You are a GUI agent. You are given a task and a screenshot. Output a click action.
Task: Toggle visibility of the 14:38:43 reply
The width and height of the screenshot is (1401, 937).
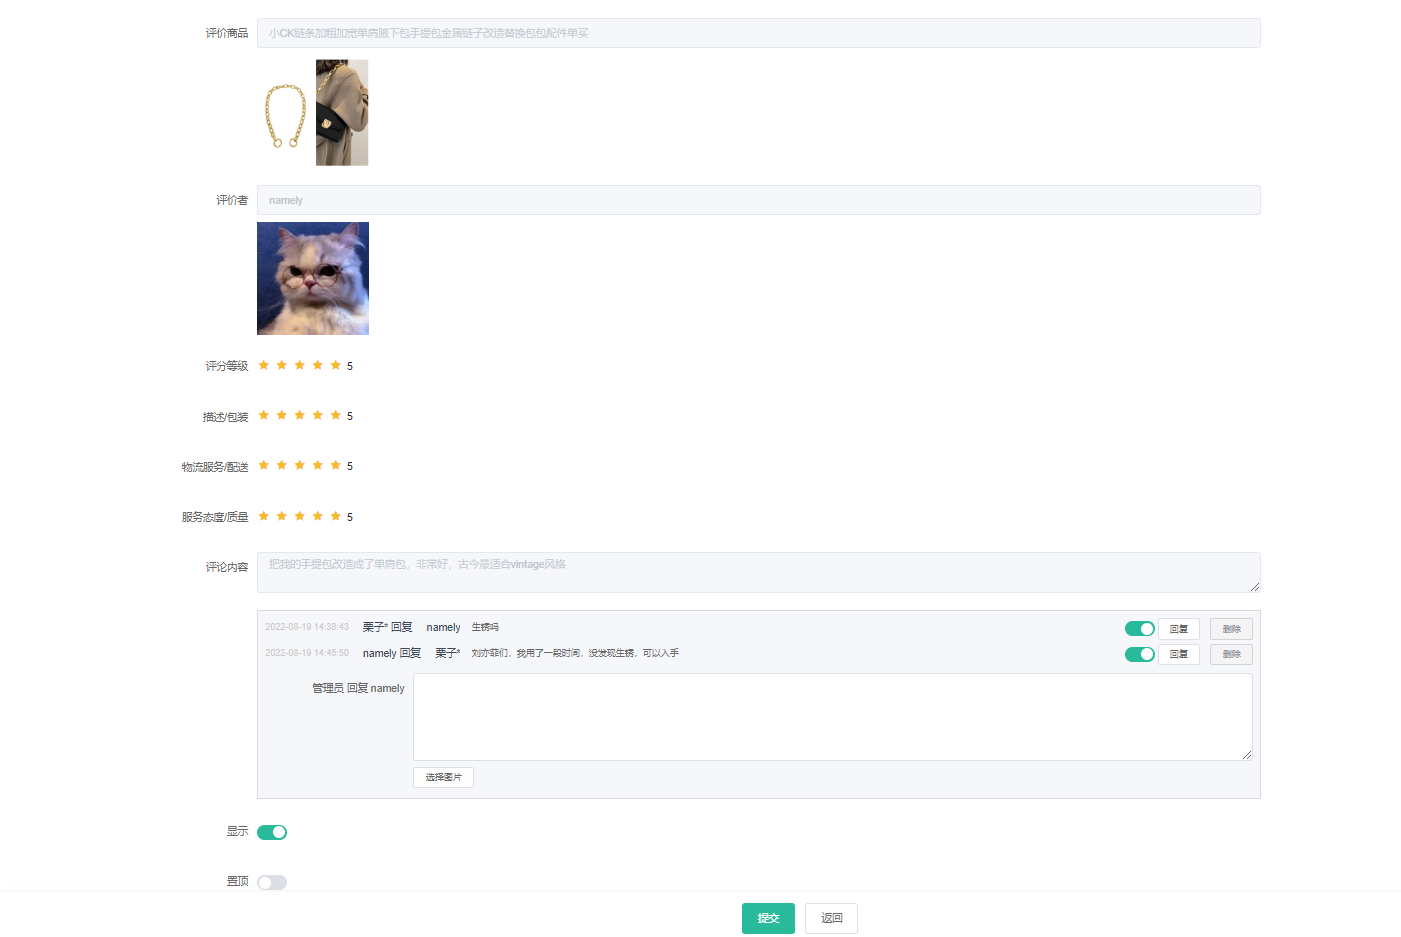pos(1139,629)
